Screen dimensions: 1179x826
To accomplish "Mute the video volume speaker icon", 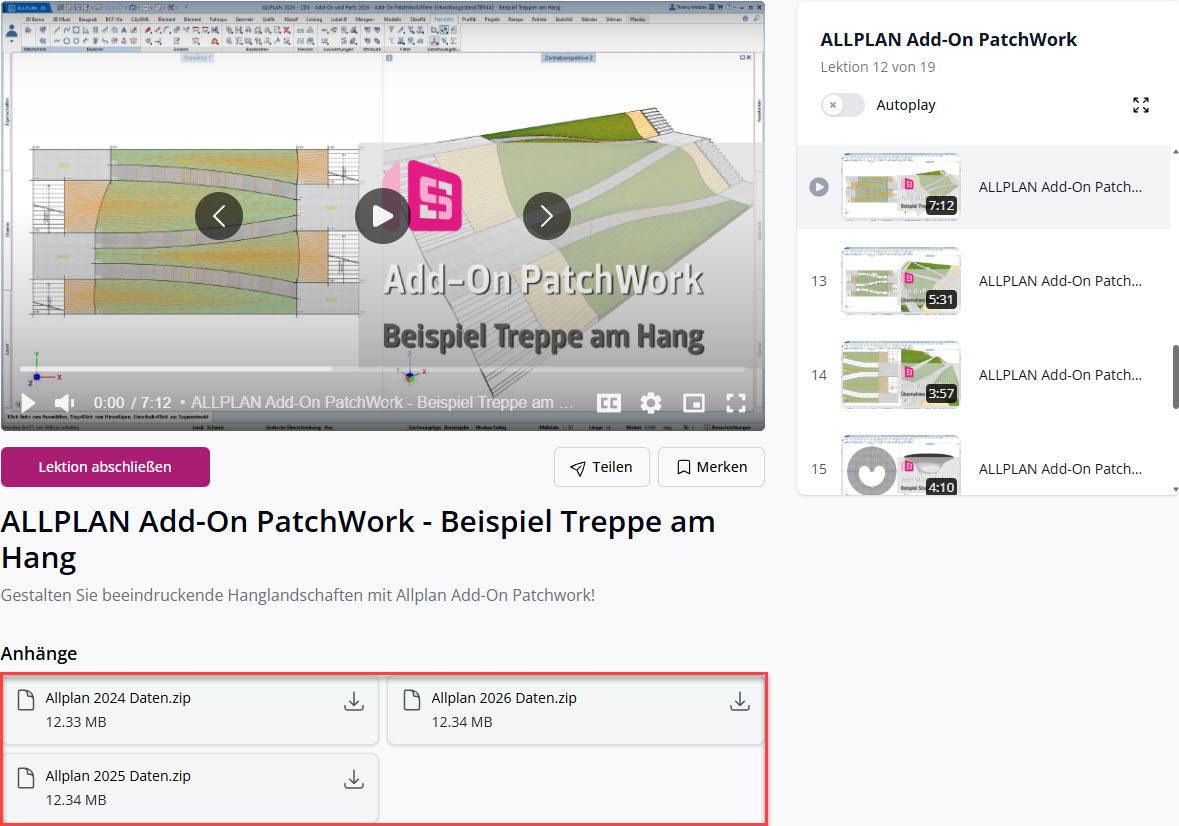I will (x=66, y=403).
